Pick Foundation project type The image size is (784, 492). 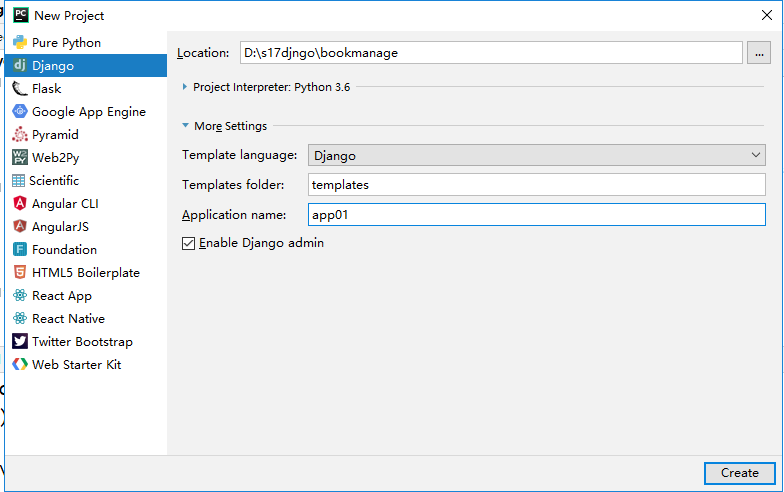(x=86, y=250)
